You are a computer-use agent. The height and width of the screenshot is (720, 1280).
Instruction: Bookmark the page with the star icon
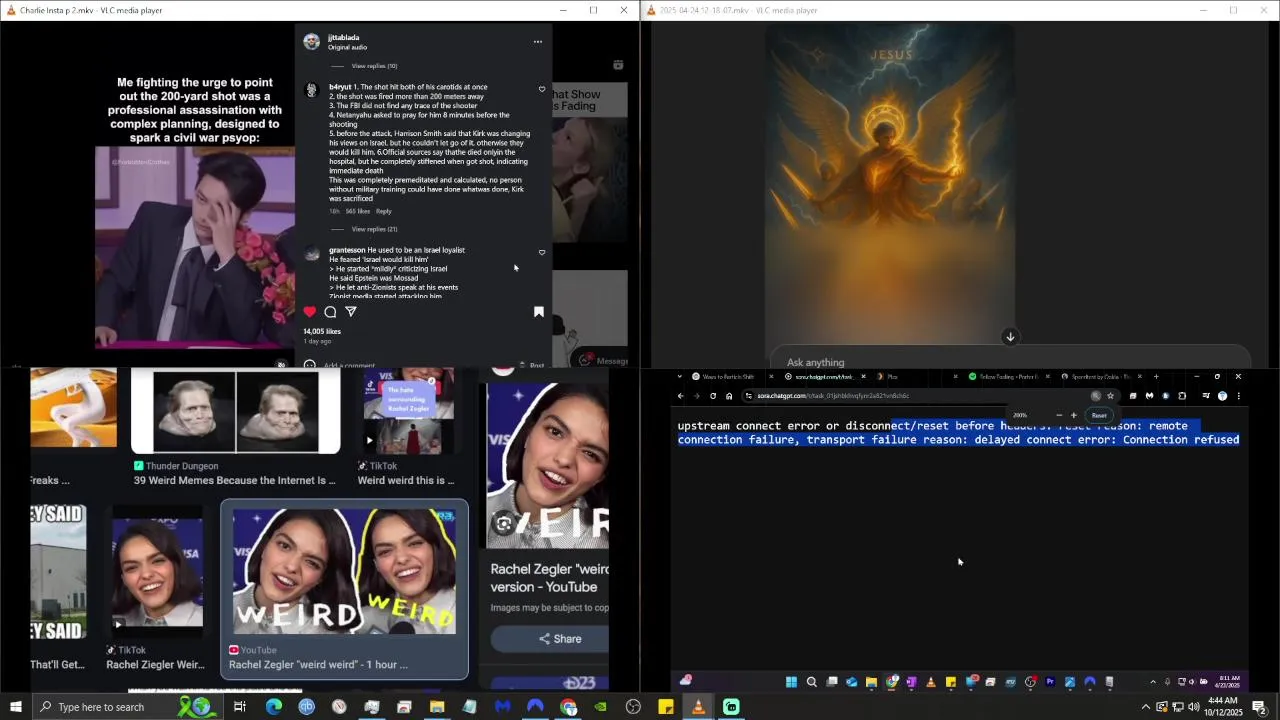pos(1110,396)
